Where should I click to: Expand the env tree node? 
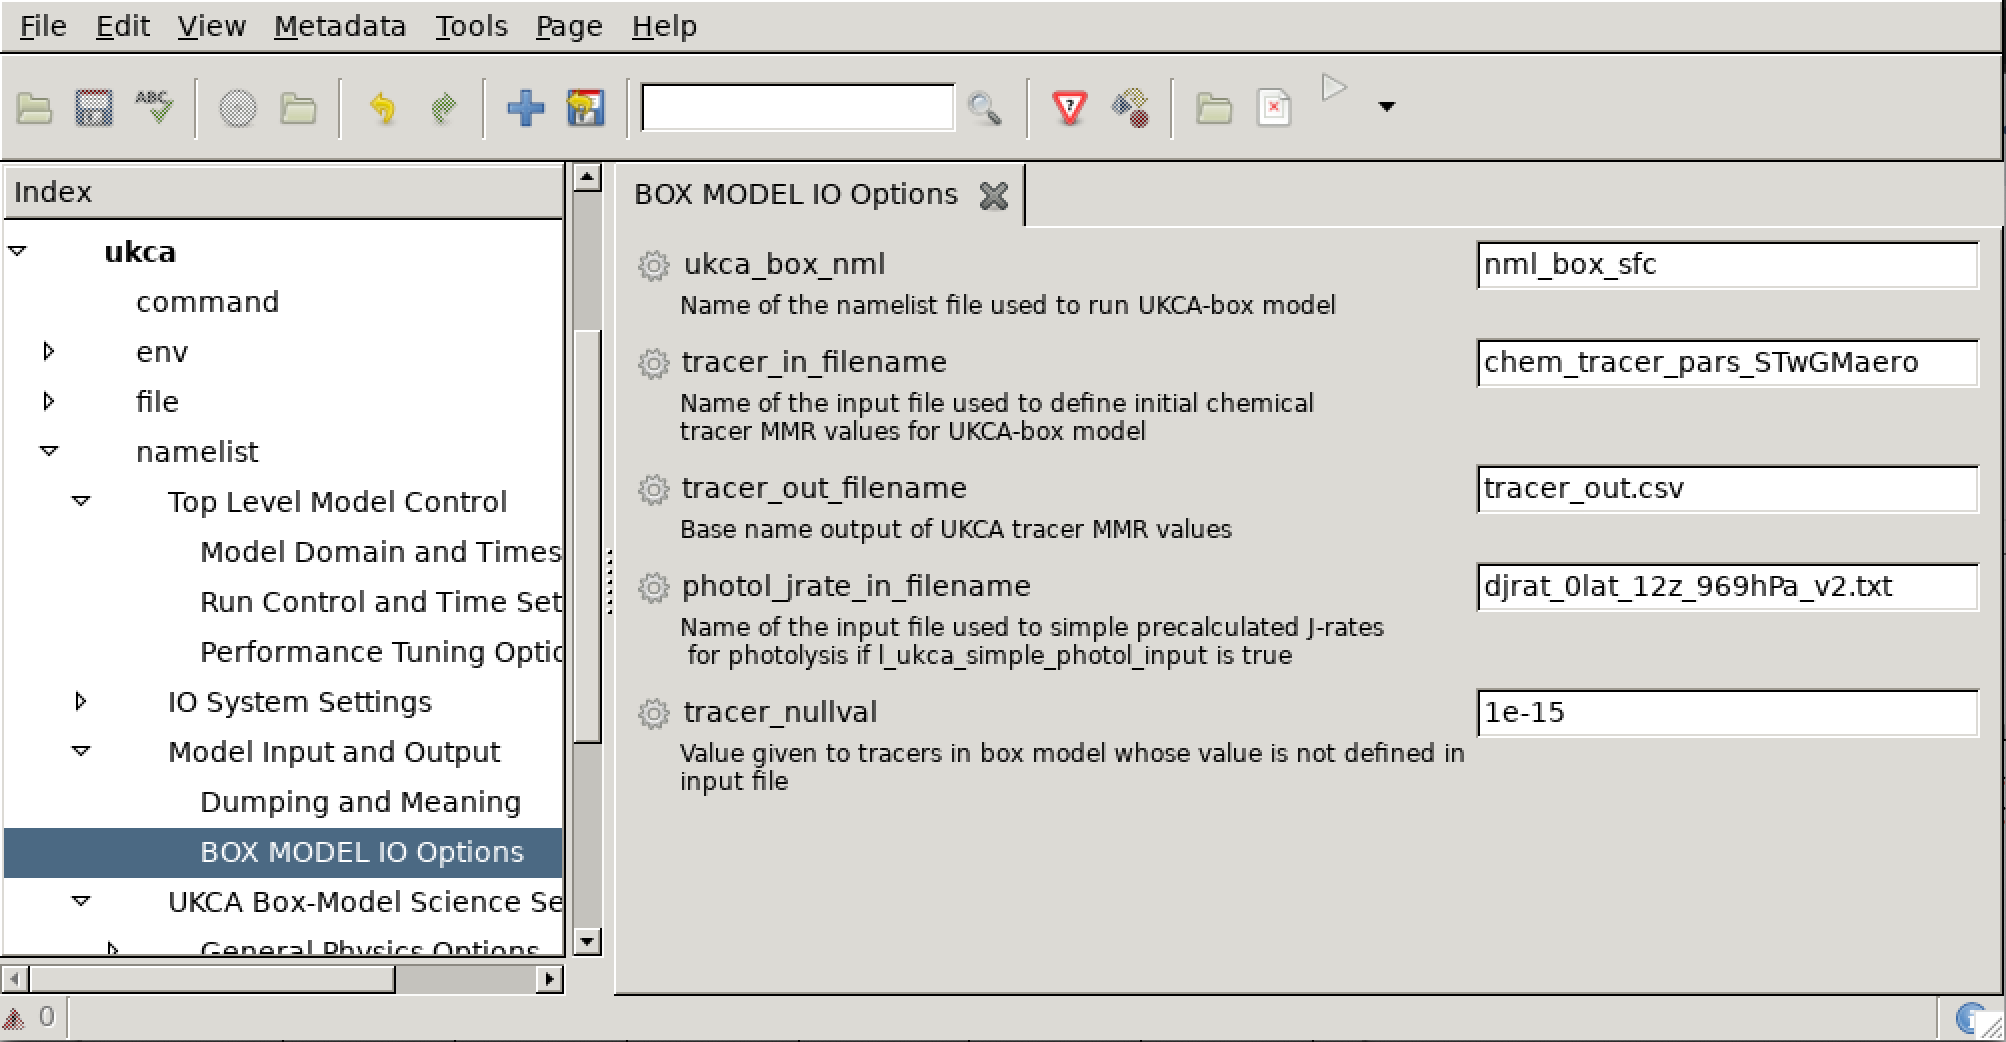click(49, 352)
